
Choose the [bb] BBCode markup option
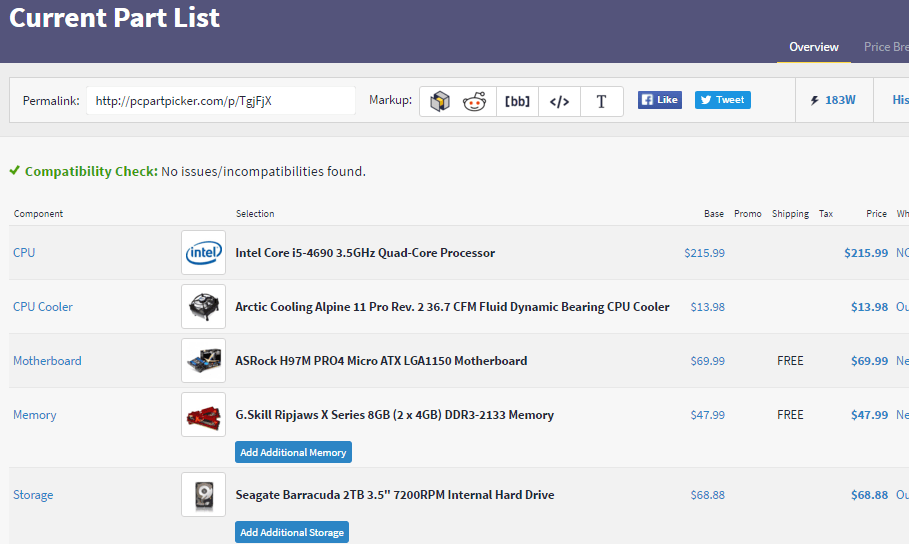(x=517, y=101)
